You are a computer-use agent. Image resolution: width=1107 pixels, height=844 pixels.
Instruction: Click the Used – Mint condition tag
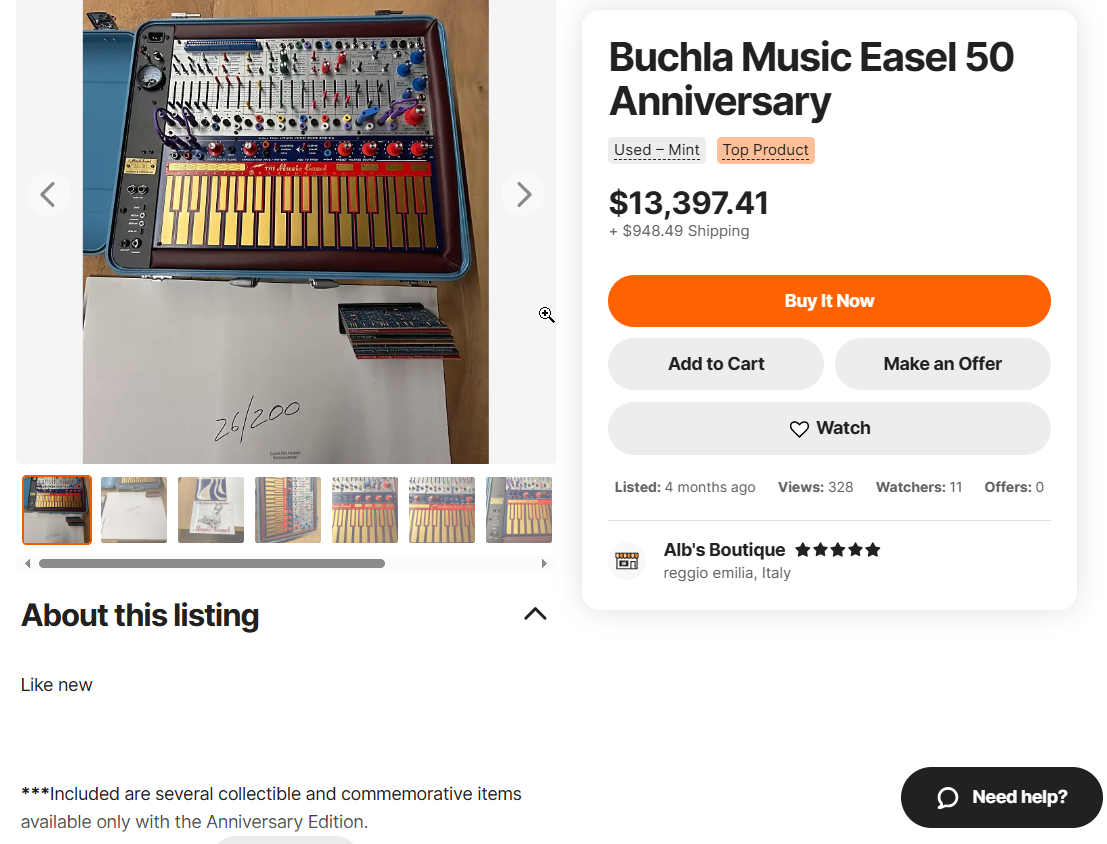coord(657,150)
